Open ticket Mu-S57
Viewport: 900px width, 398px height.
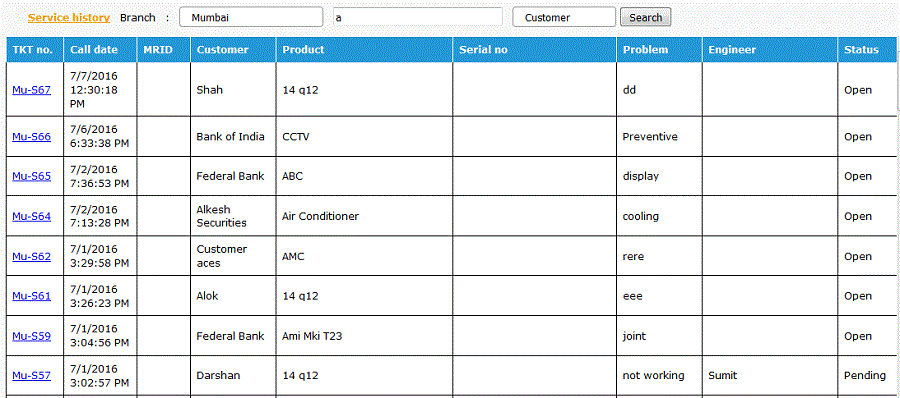[32, 376]
